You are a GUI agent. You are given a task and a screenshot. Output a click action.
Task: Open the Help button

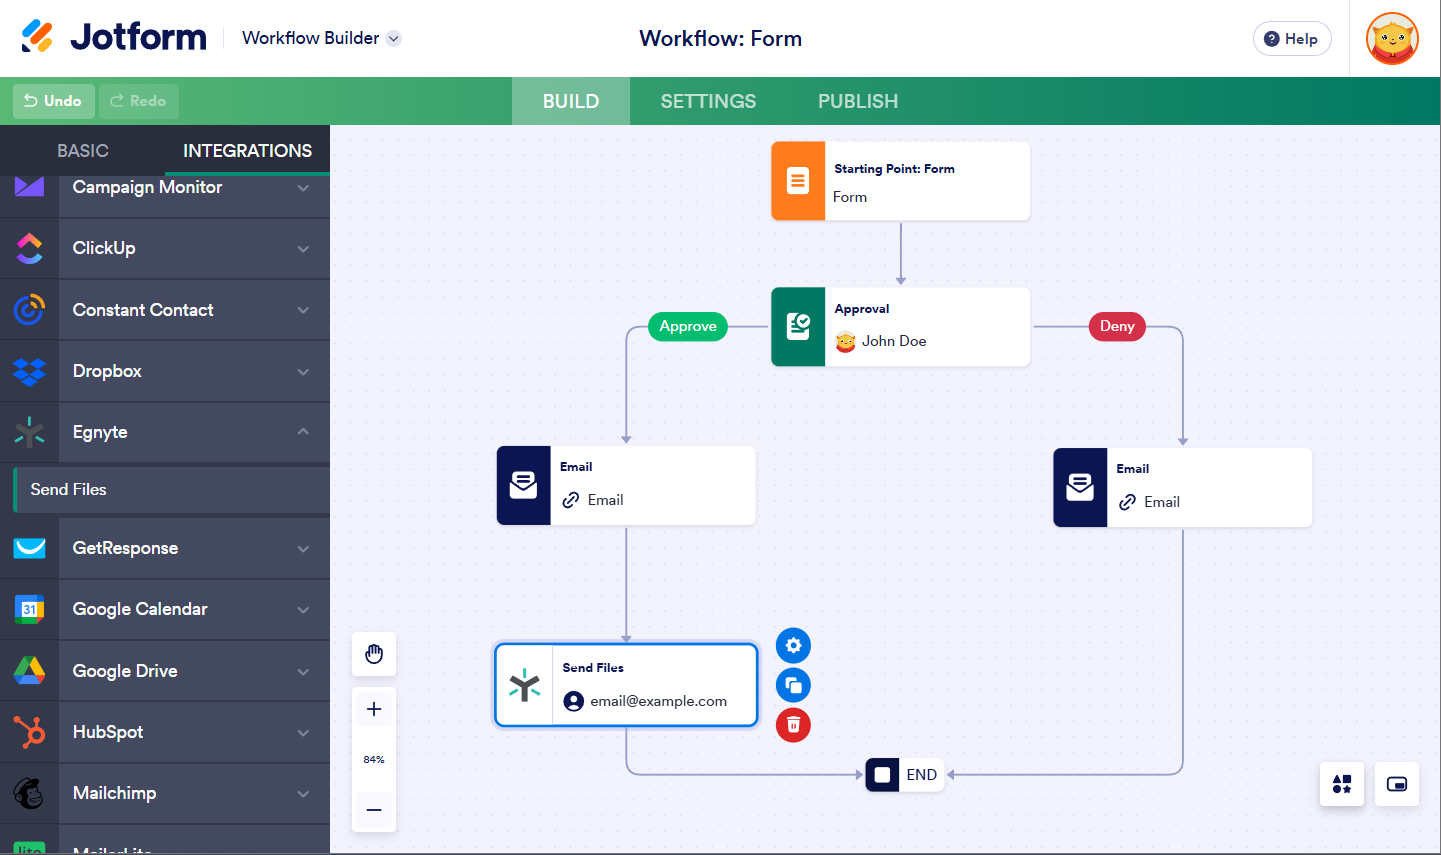1292,39
